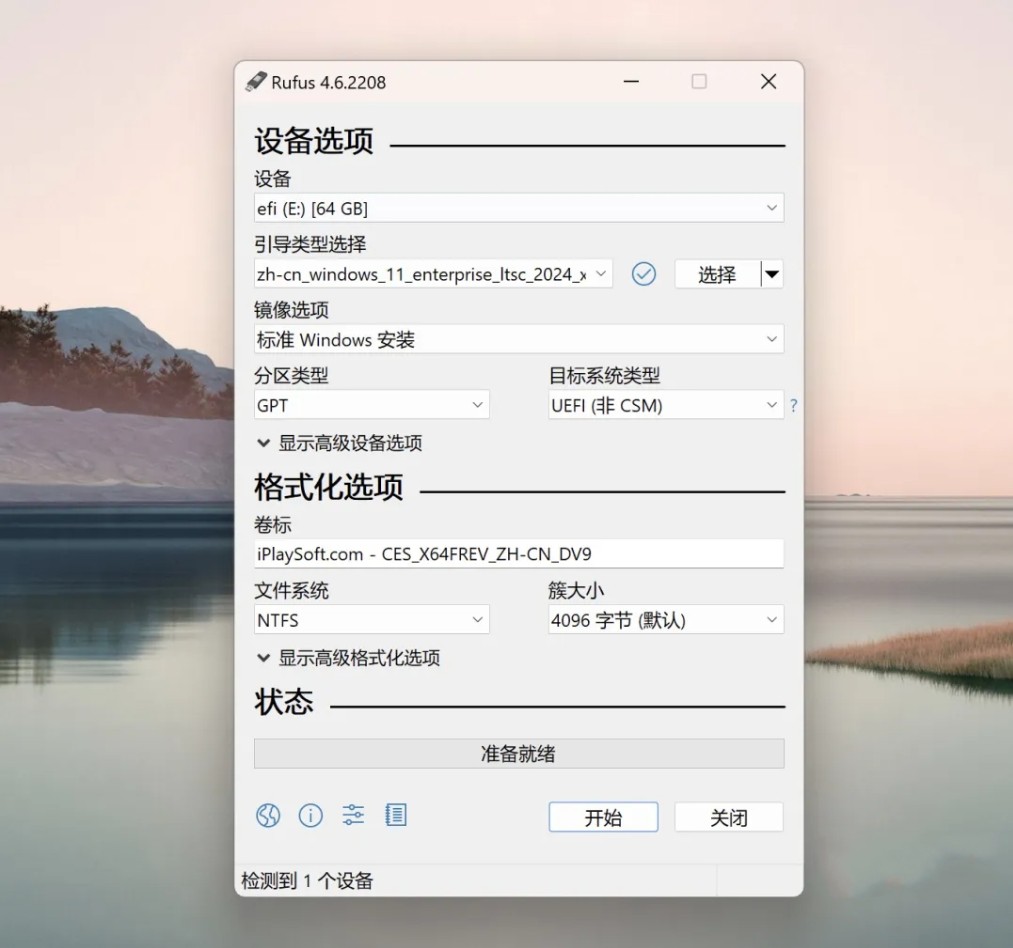Click the 选择 button to pick an ISO

(x=717, y=274)
